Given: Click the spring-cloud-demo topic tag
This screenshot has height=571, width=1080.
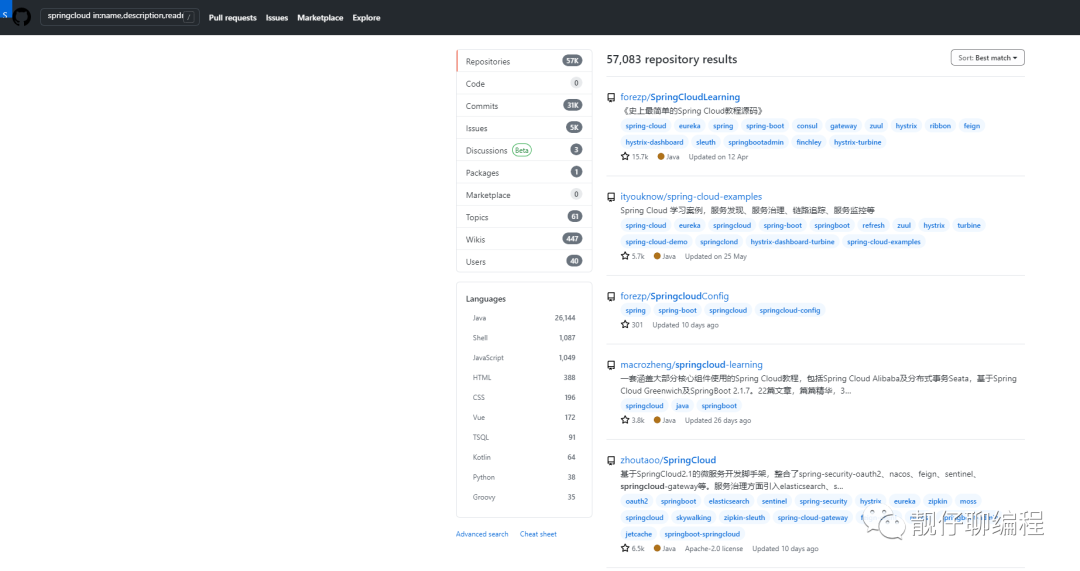Looking at the screenshot, I should [x=656, y=242].
